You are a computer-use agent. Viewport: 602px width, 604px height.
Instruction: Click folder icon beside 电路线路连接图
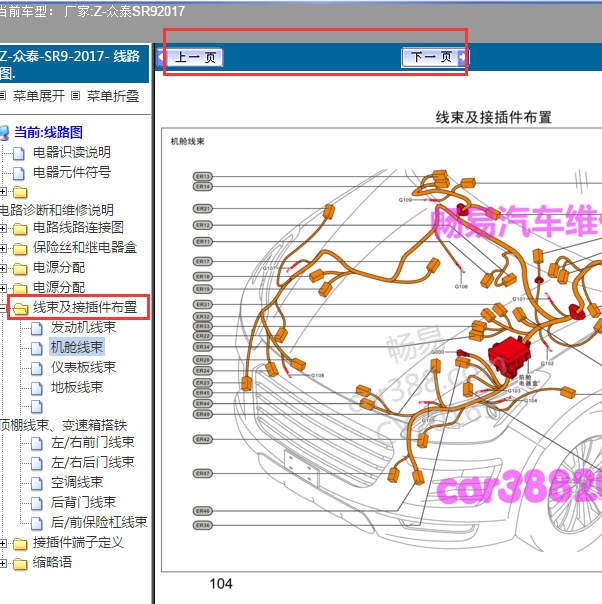tap(20, 229)
